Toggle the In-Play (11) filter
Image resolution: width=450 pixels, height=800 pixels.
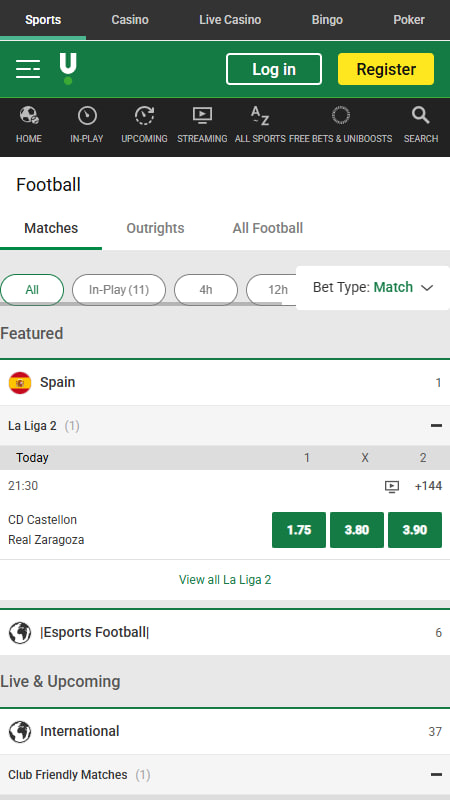pos(119,290)
